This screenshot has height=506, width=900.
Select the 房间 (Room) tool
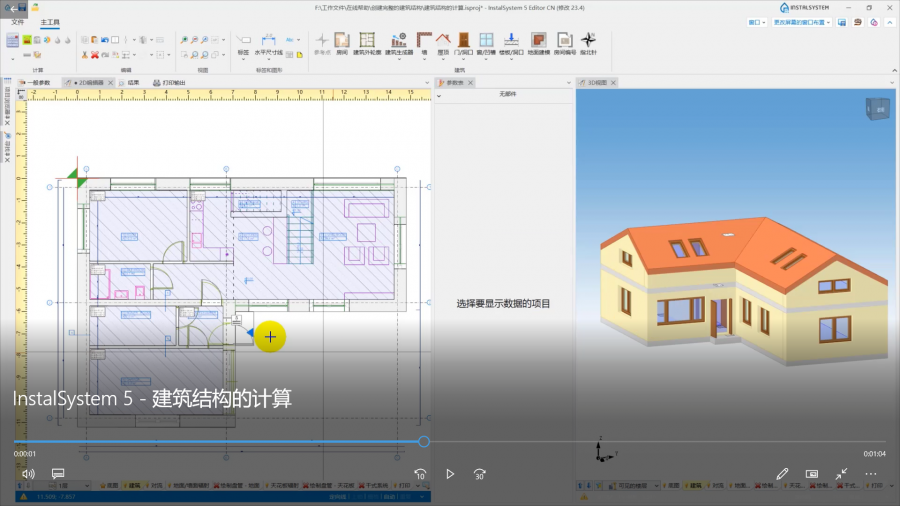(x=342, y=43)
